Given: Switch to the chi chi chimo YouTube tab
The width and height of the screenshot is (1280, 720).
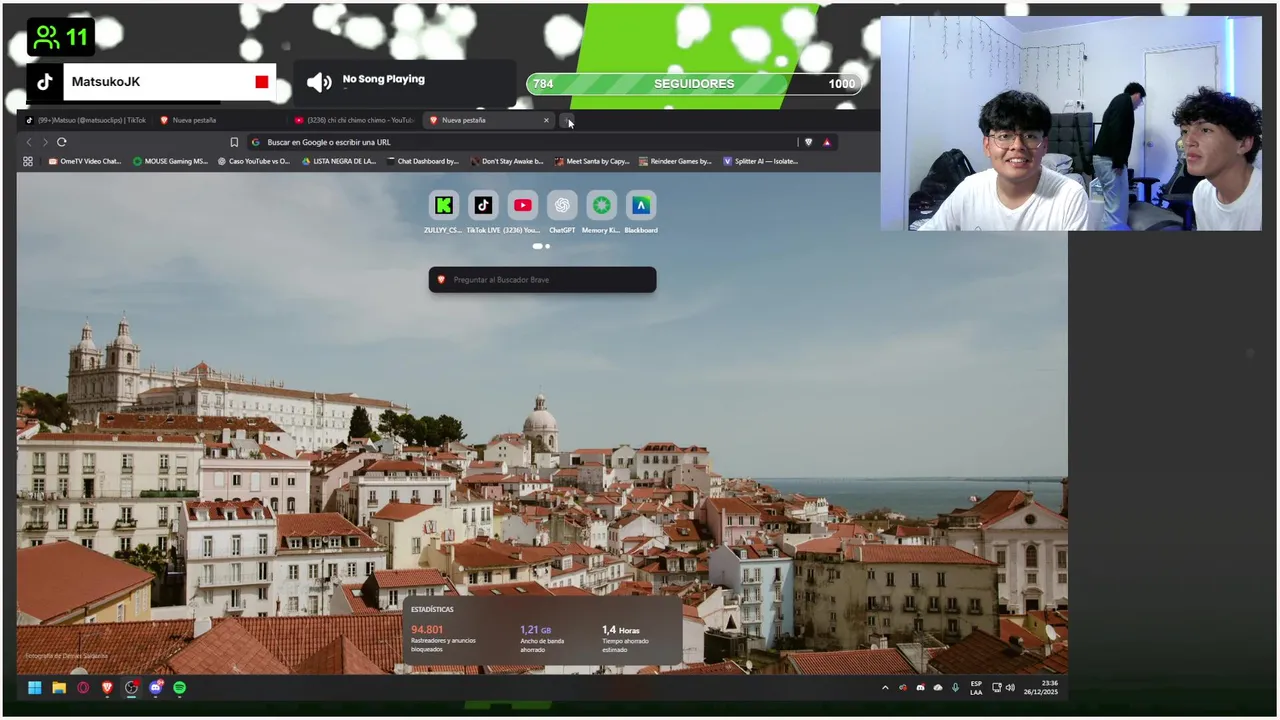Looking at the screenshot, I should point(354,120).
